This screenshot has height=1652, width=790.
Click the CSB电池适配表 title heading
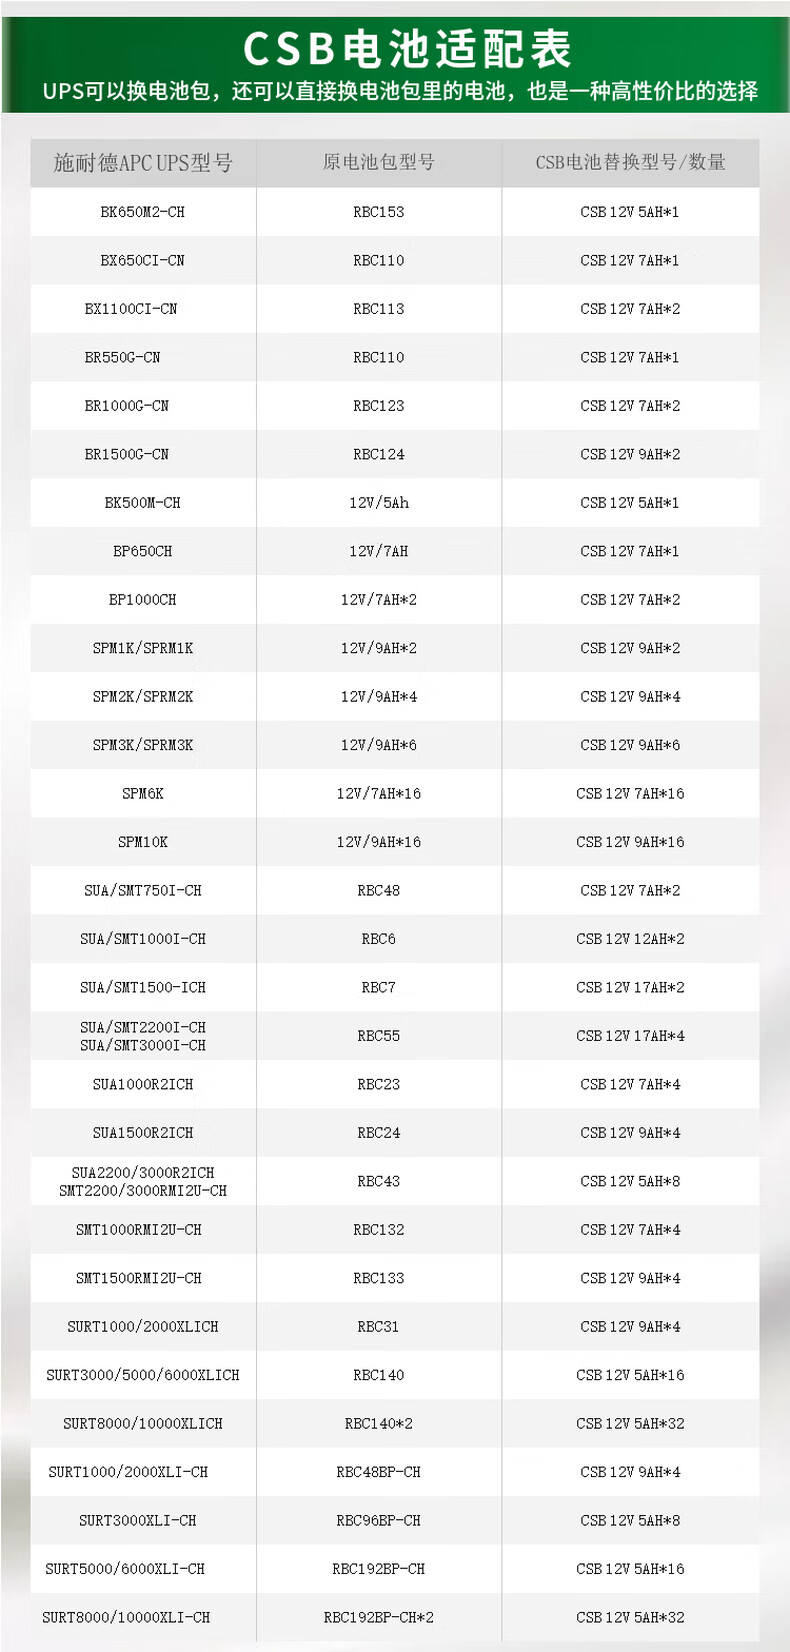406,48
